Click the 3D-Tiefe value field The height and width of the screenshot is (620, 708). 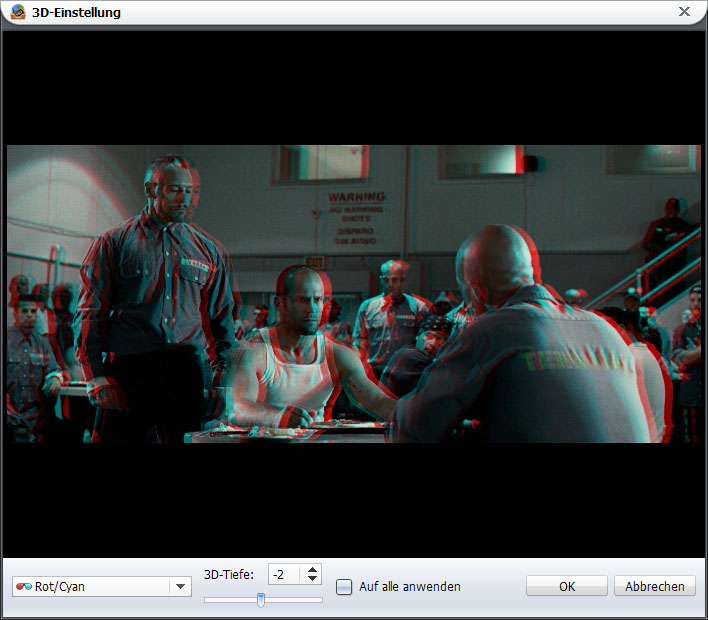[284, 574]
